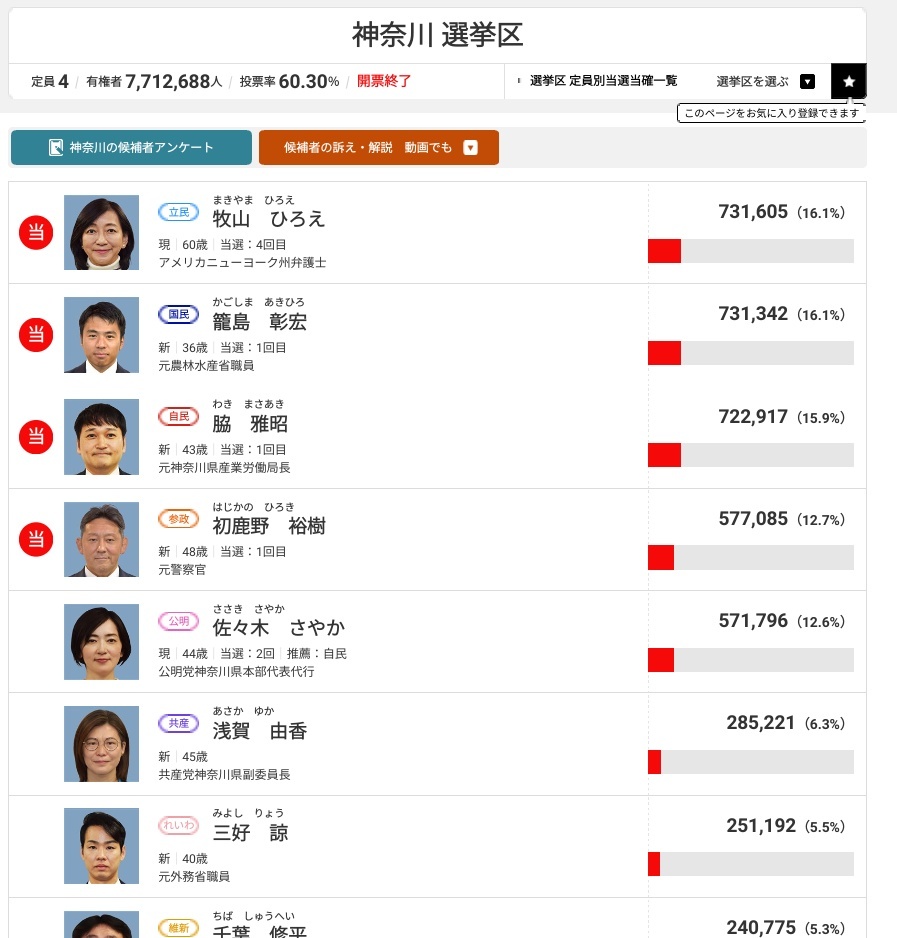Click the 投票率 60.30% figure
Viewport: 897px width, 938px height.
tap(289, 81)
